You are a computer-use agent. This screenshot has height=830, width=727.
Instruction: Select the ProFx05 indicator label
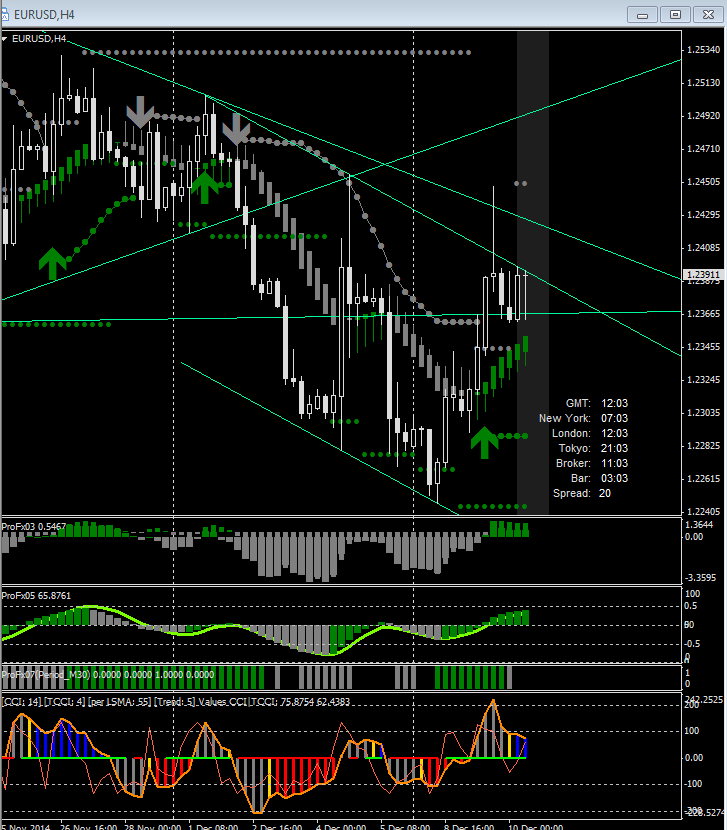36,595
